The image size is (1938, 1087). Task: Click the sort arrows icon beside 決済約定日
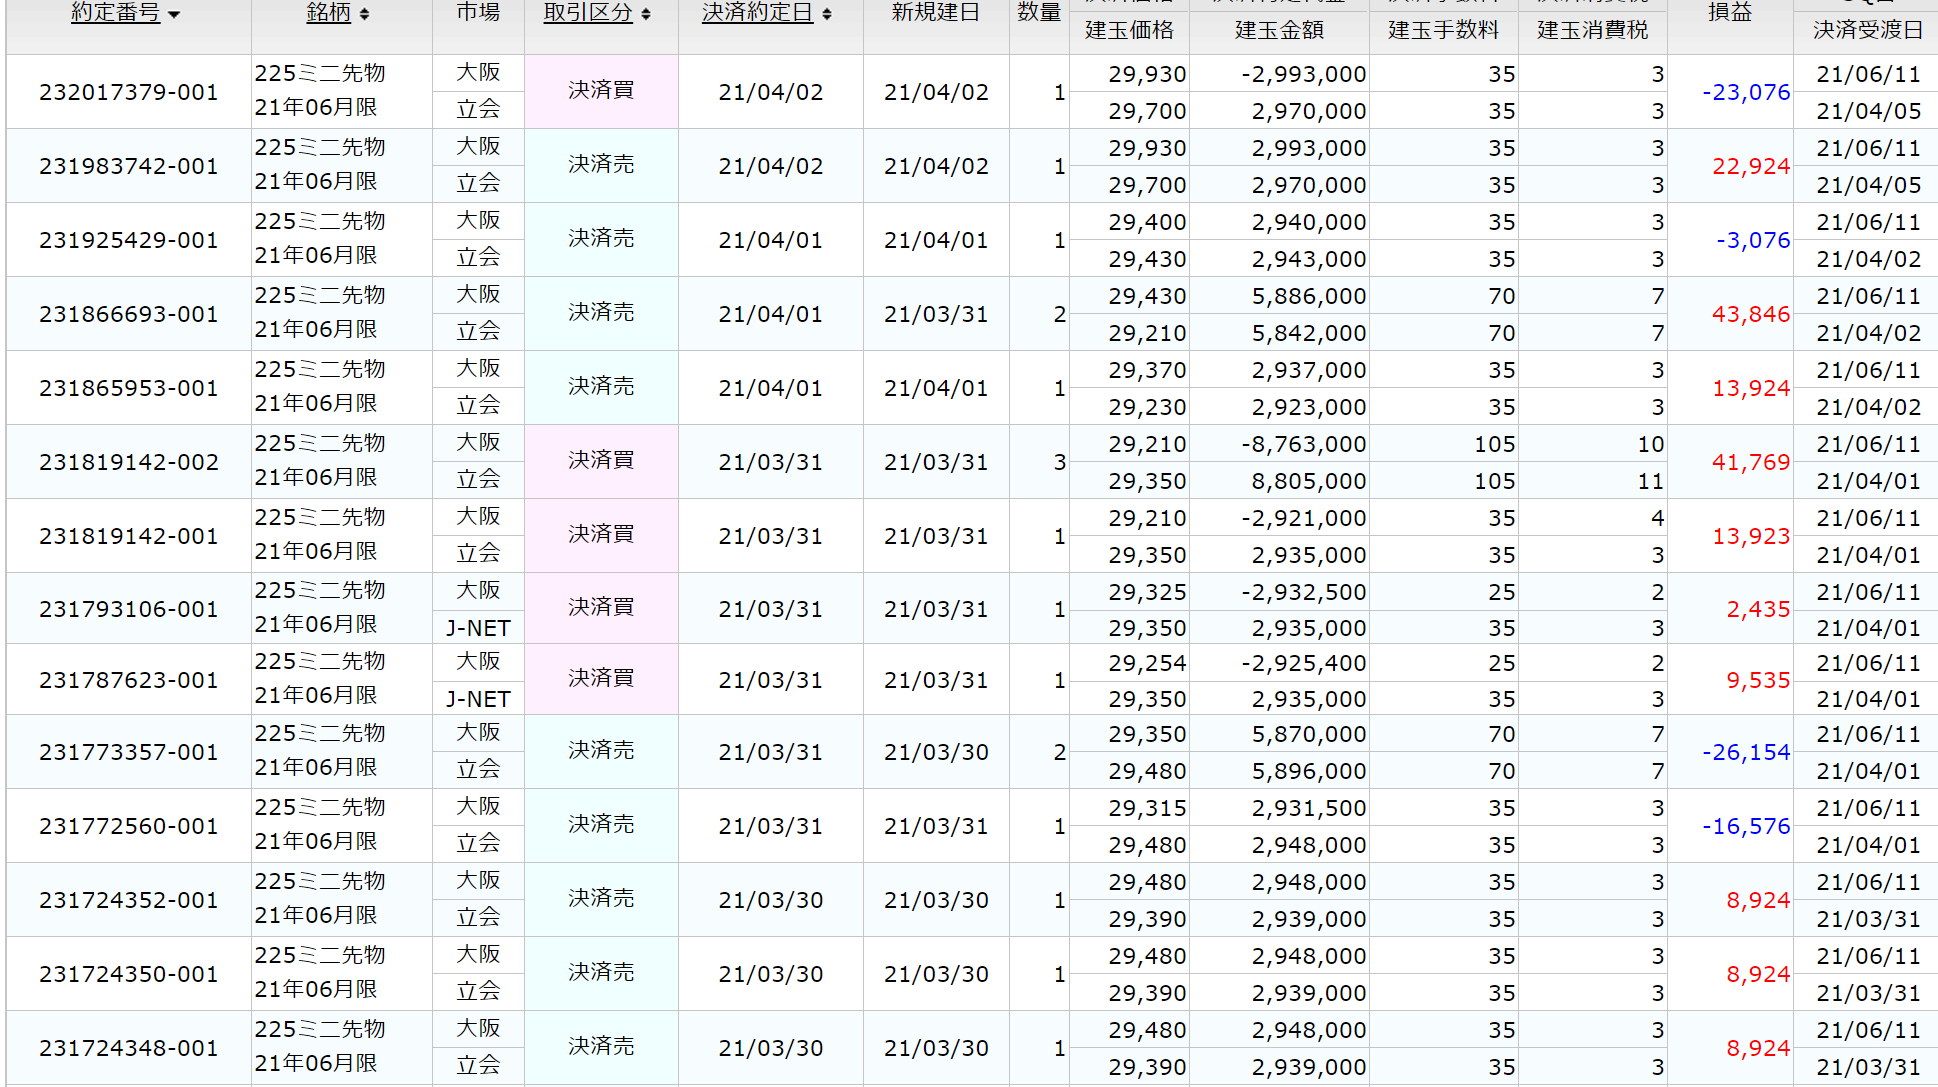[827, 14]
